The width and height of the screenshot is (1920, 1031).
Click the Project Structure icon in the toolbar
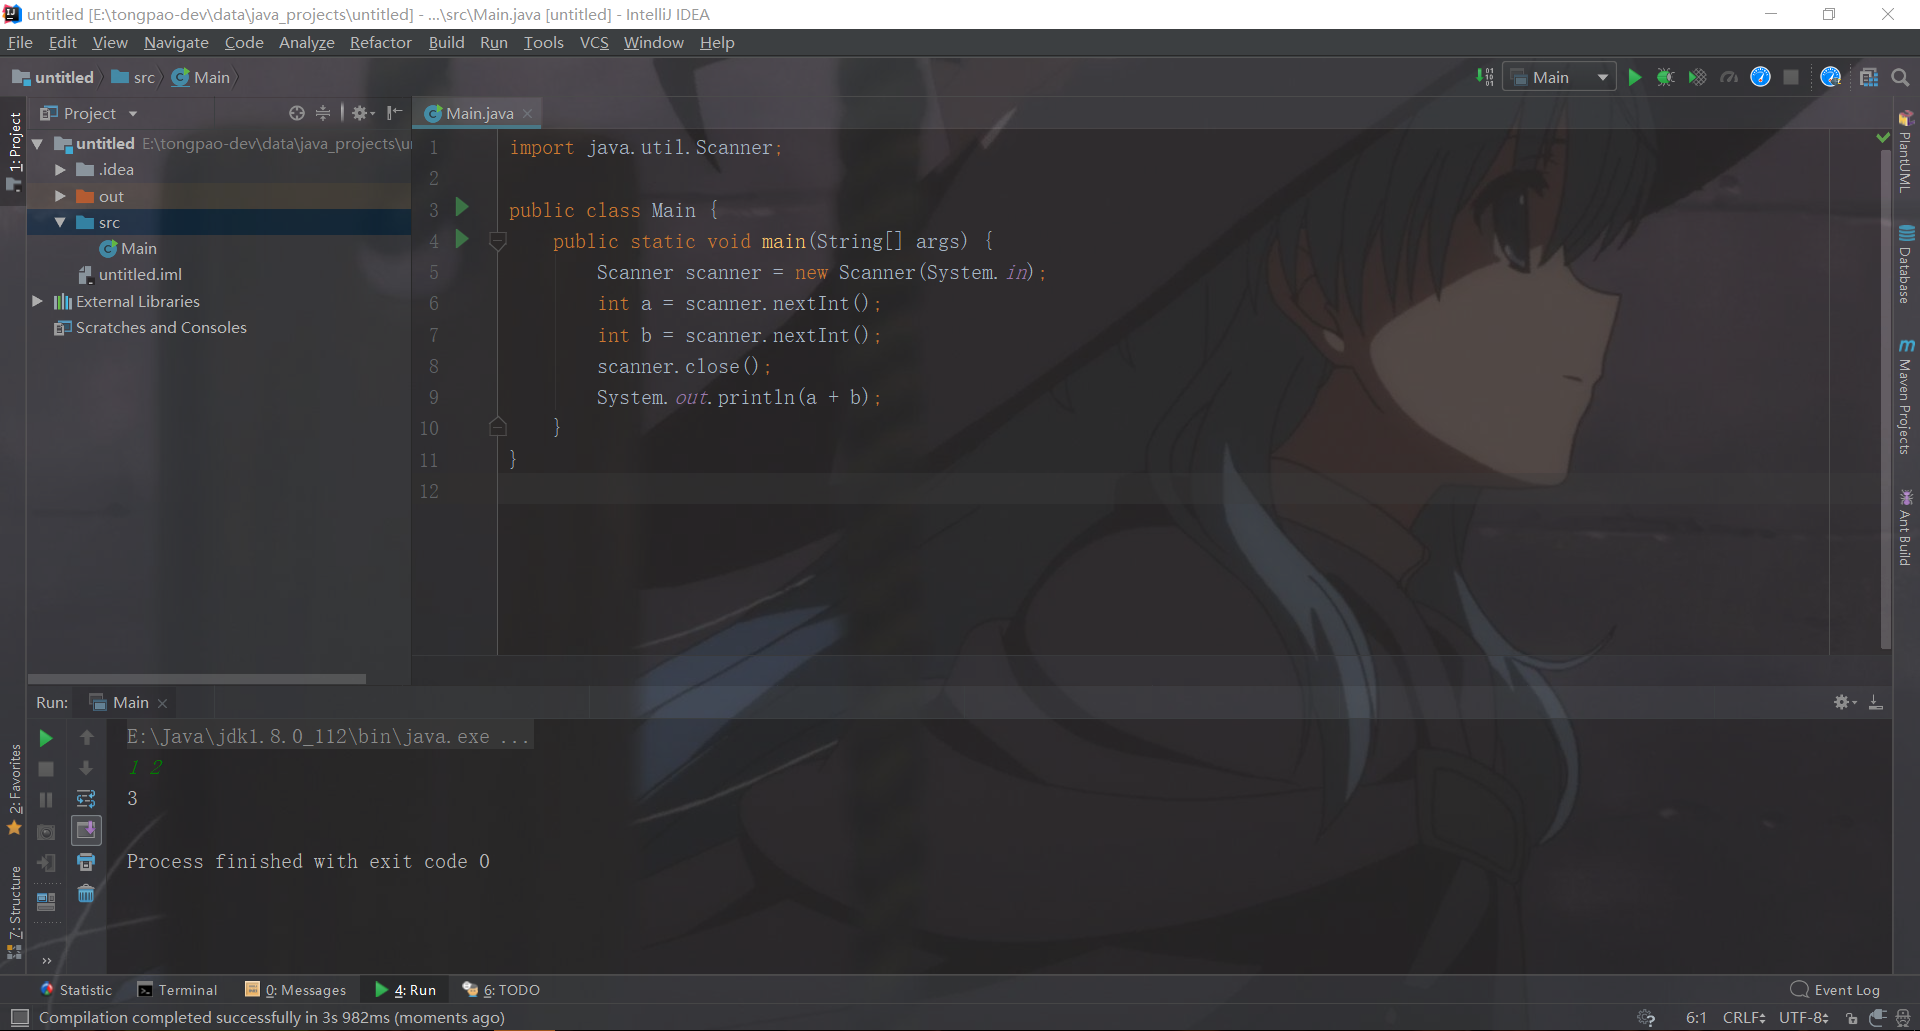click(1869, 77)
